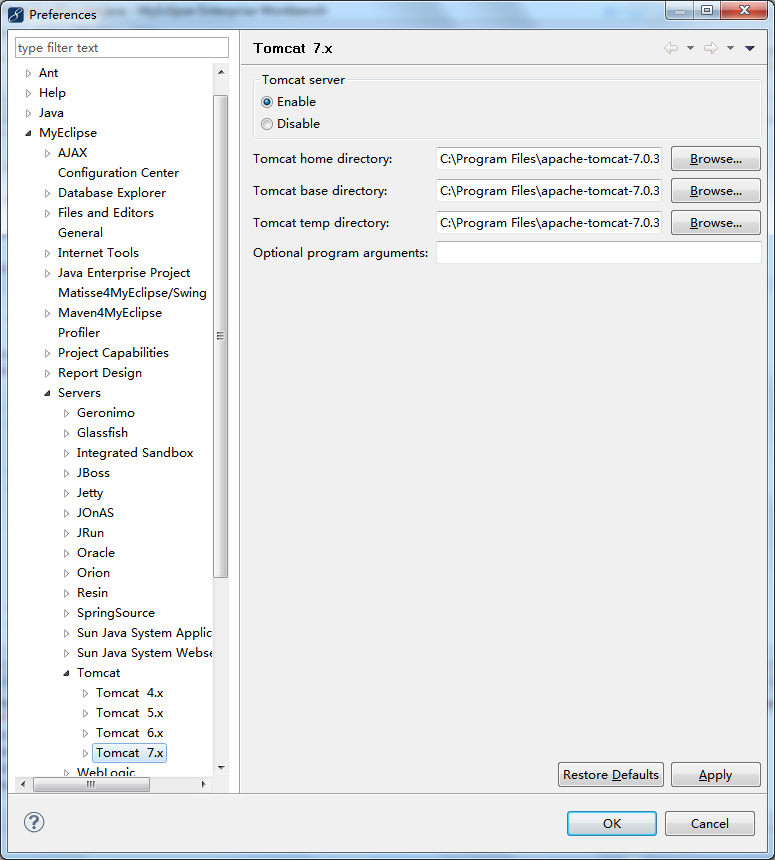Screen dimensions: 775x860
Task: Expand the Files and Editors node
Action: click(x=47, y=213)
